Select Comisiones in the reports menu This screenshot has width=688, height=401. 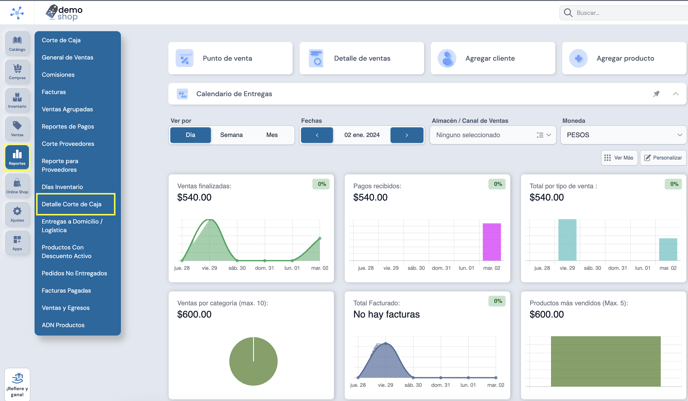click(58, 75)
